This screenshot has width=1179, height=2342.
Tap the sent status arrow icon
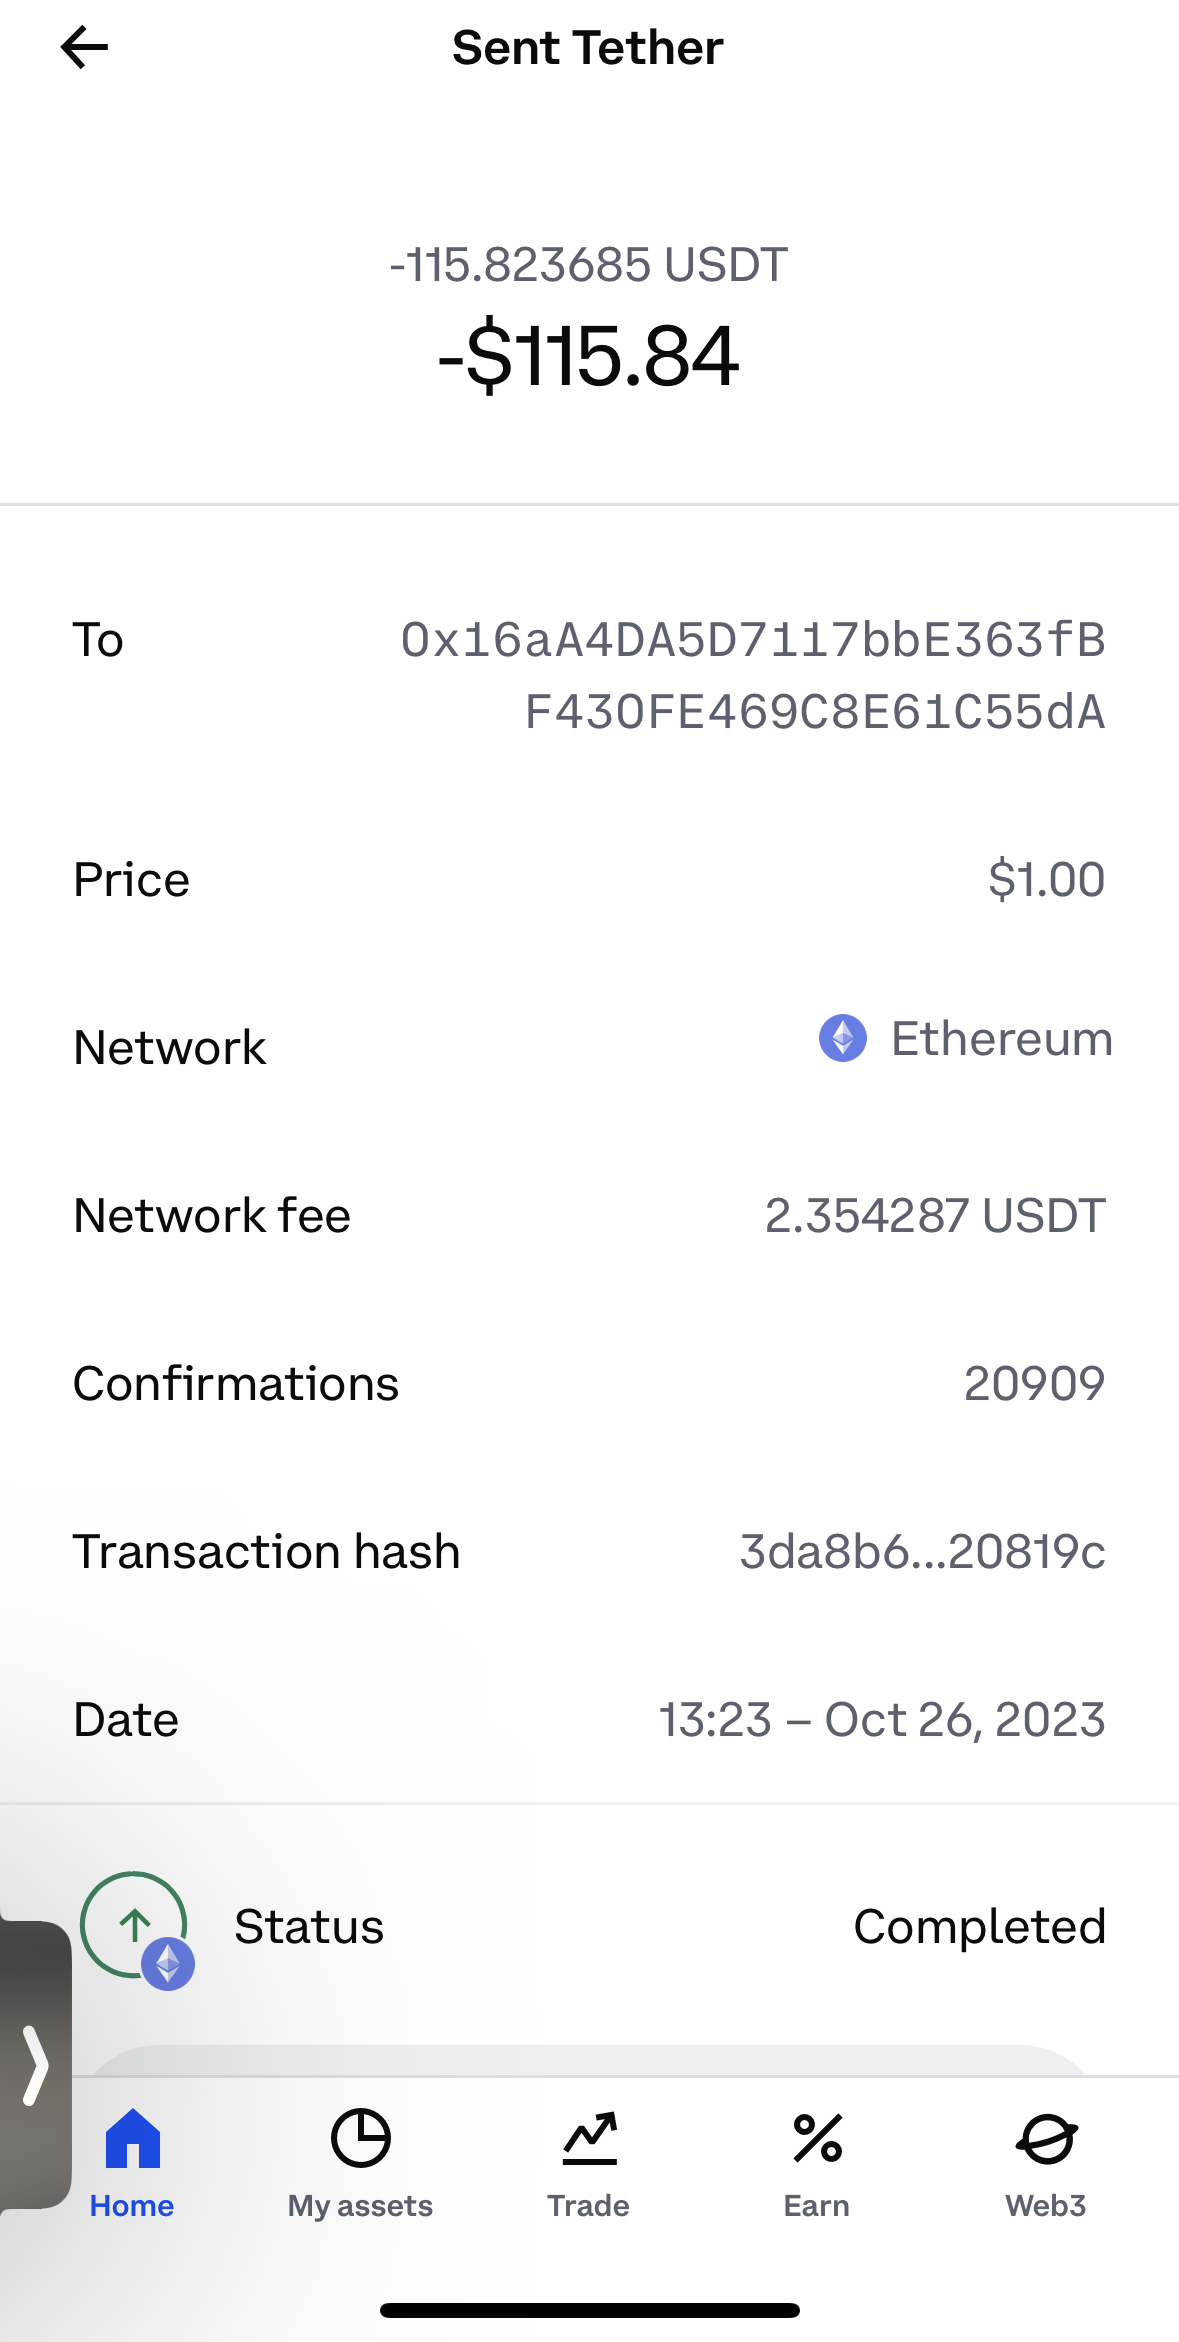(x=134, y=1924)
